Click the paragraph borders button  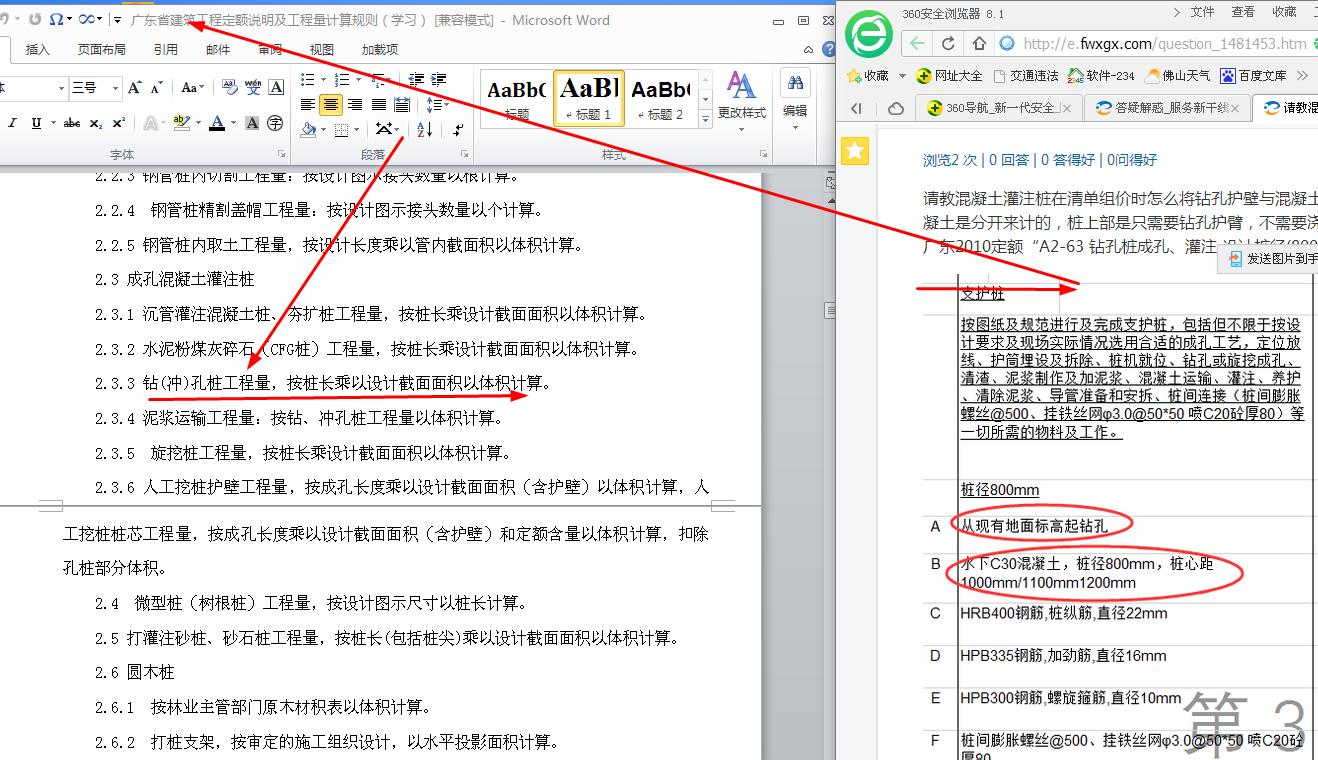pyautogui.click(x=342, y=129)
